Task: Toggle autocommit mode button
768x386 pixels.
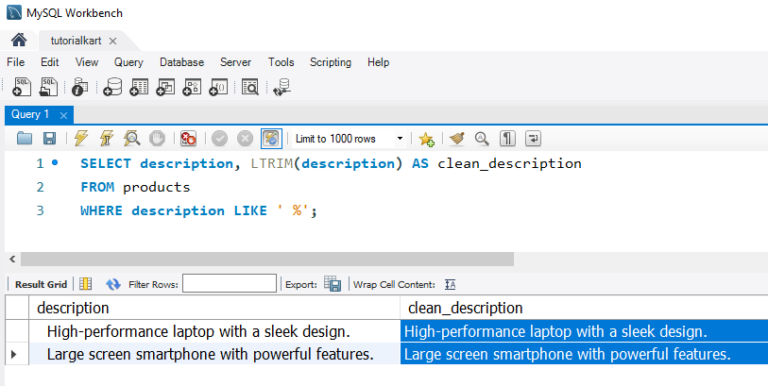Action: tap(271, 139)
